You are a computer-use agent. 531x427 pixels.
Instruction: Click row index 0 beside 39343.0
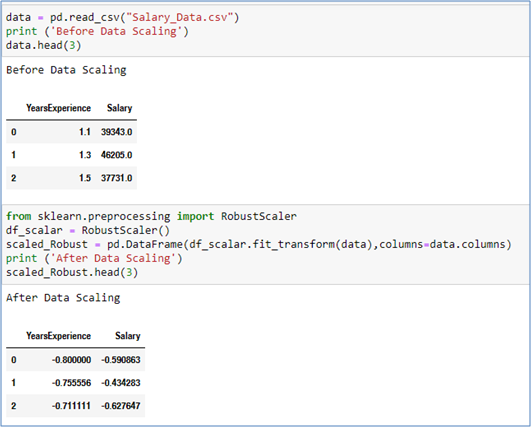[x=14, y=132]
